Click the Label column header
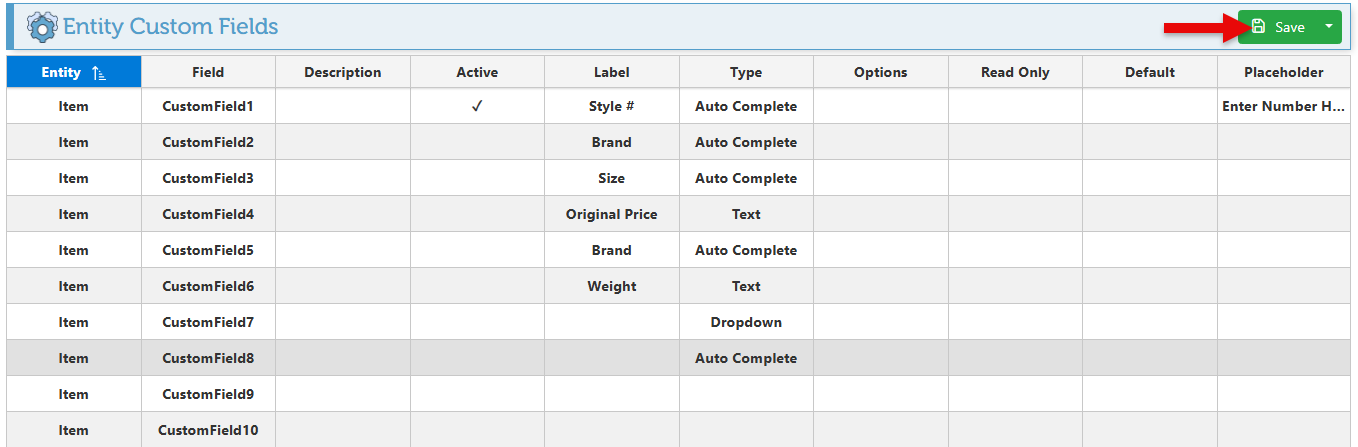 tap(611, 72)
